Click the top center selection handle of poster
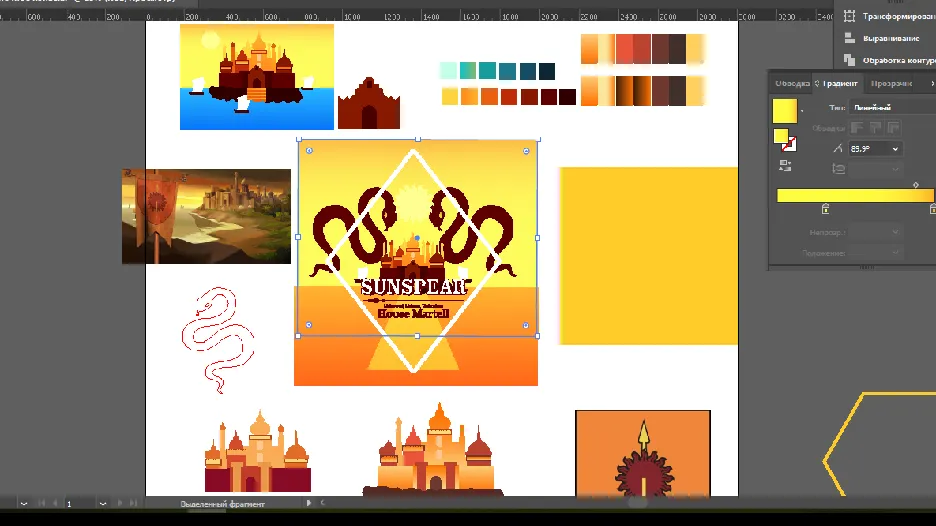 [418, 139]
